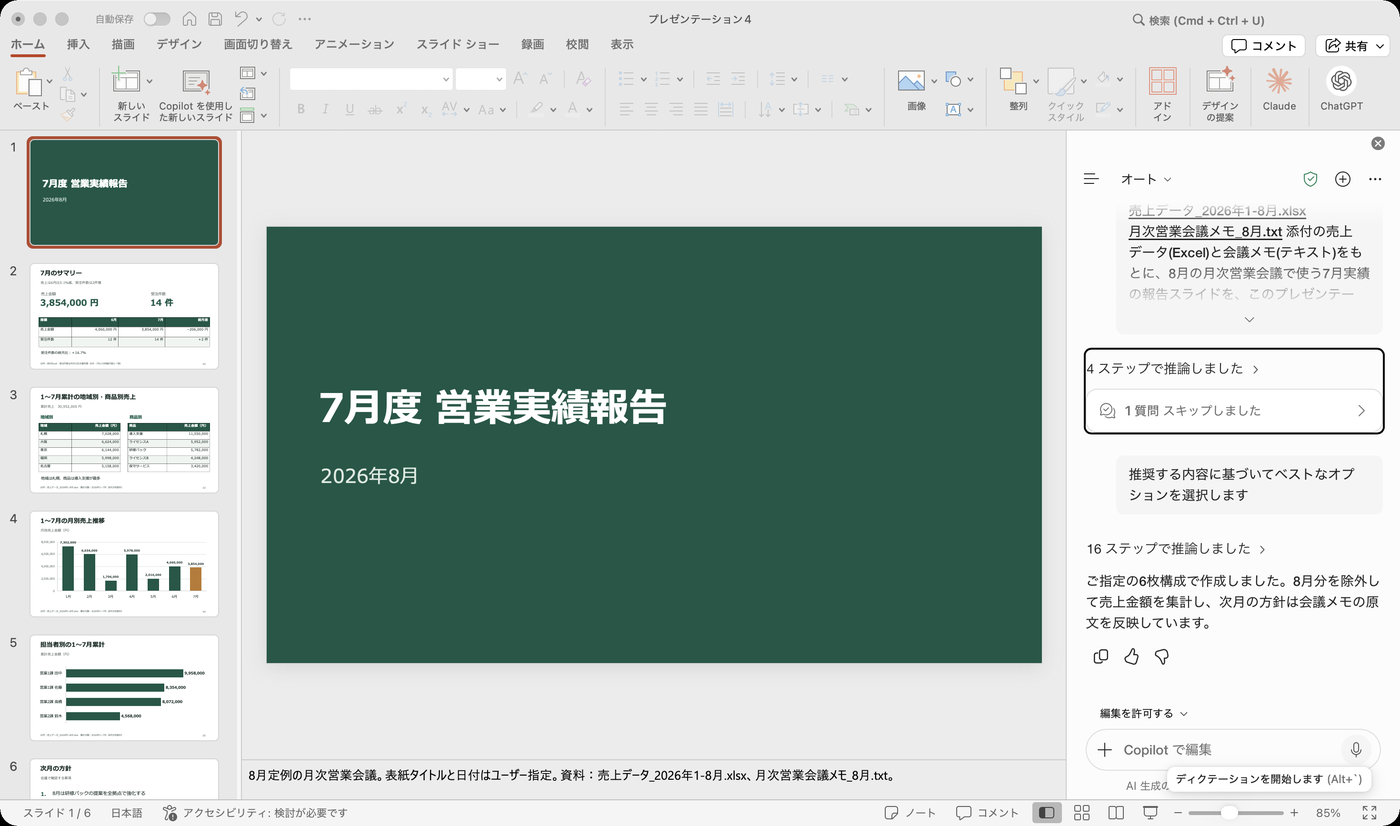Click the zoom slider in status bar

(x=1234, y=813)
